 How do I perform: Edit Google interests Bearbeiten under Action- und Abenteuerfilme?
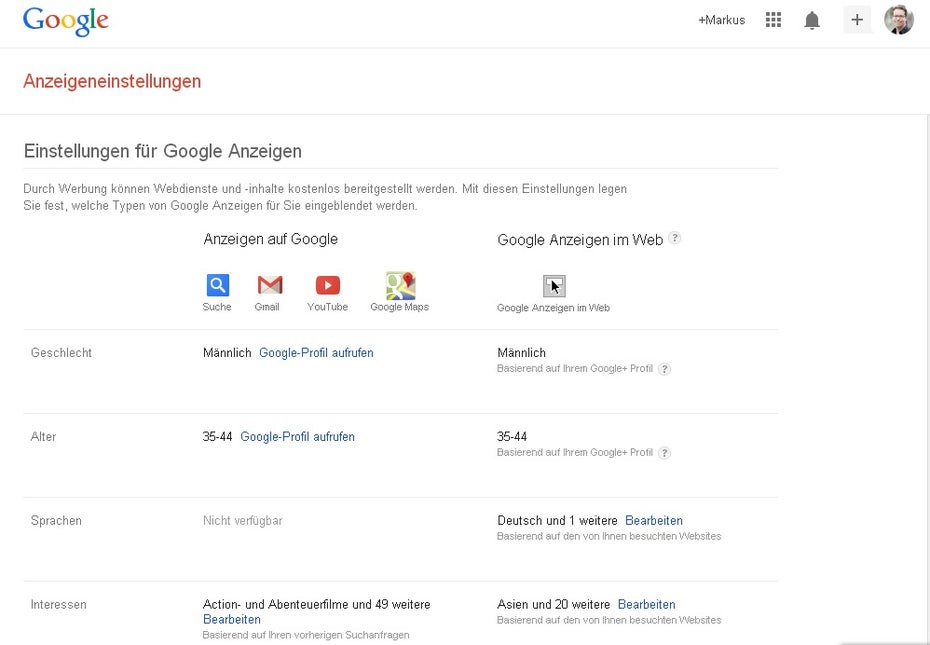click(x=231, y=619)
